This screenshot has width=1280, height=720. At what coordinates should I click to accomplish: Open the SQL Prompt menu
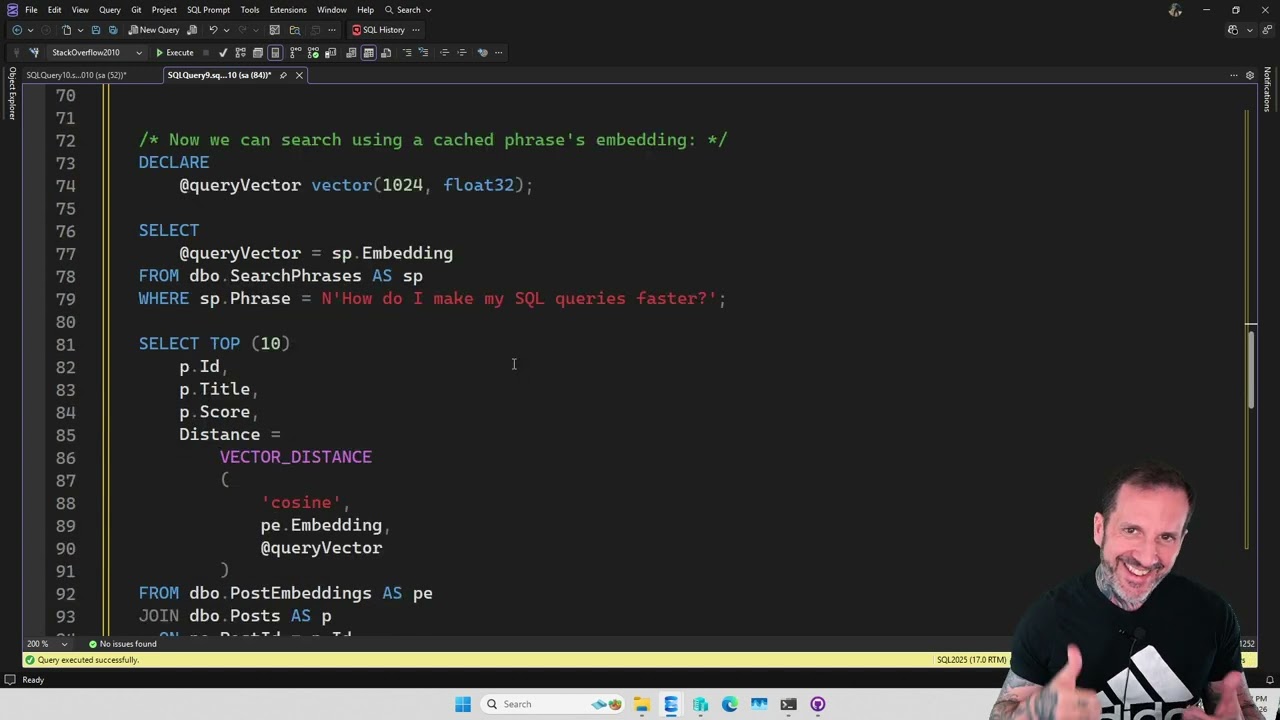coord(208,10)
